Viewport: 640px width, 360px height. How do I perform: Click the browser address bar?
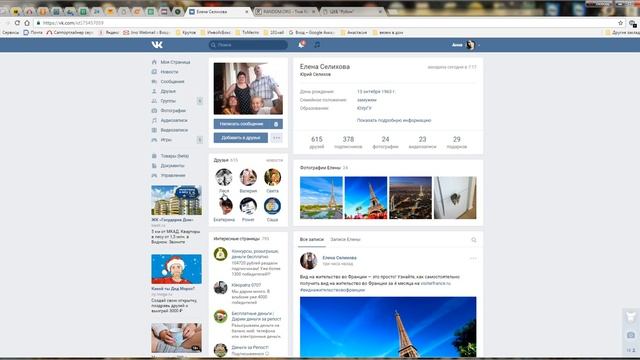(x=327, y=23)
